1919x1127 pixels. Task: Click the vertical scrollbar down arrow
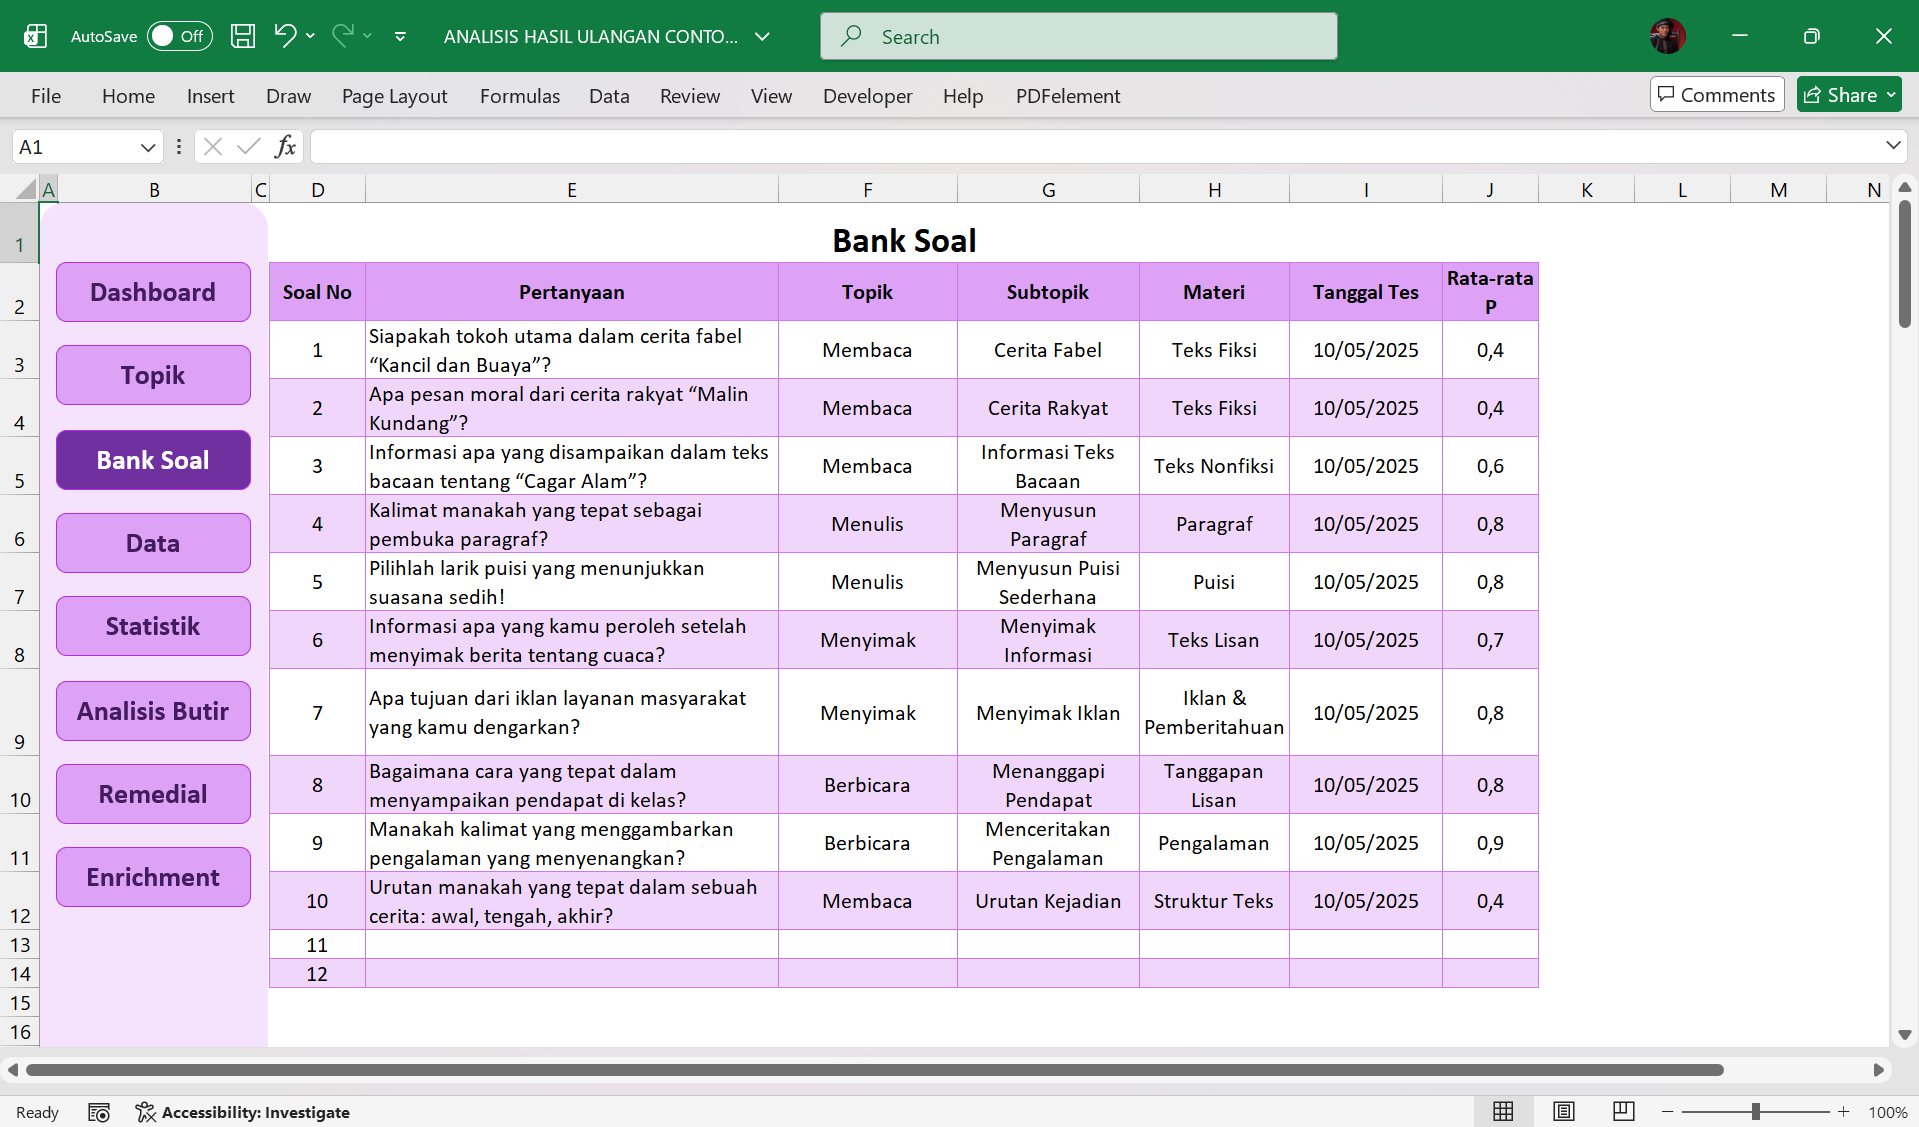tap(1904, 1035)
